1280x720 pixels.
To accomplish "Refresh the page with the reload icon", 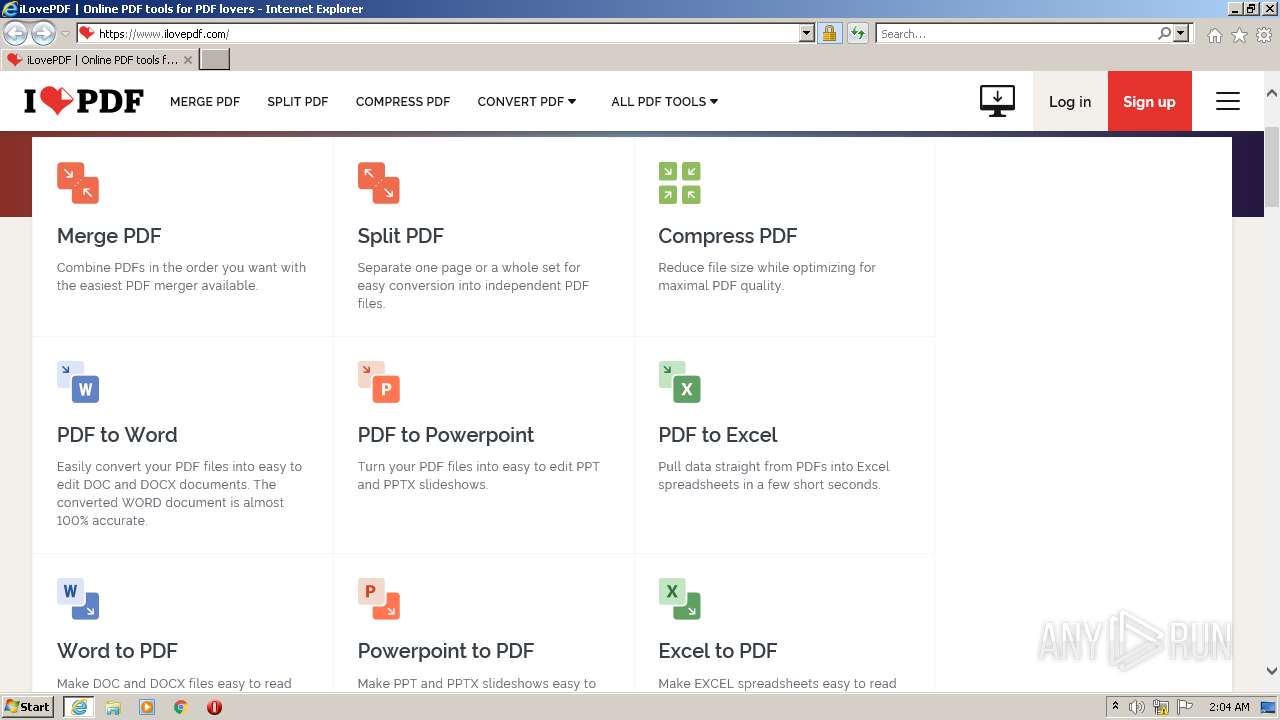I will [x=858, y=34].
